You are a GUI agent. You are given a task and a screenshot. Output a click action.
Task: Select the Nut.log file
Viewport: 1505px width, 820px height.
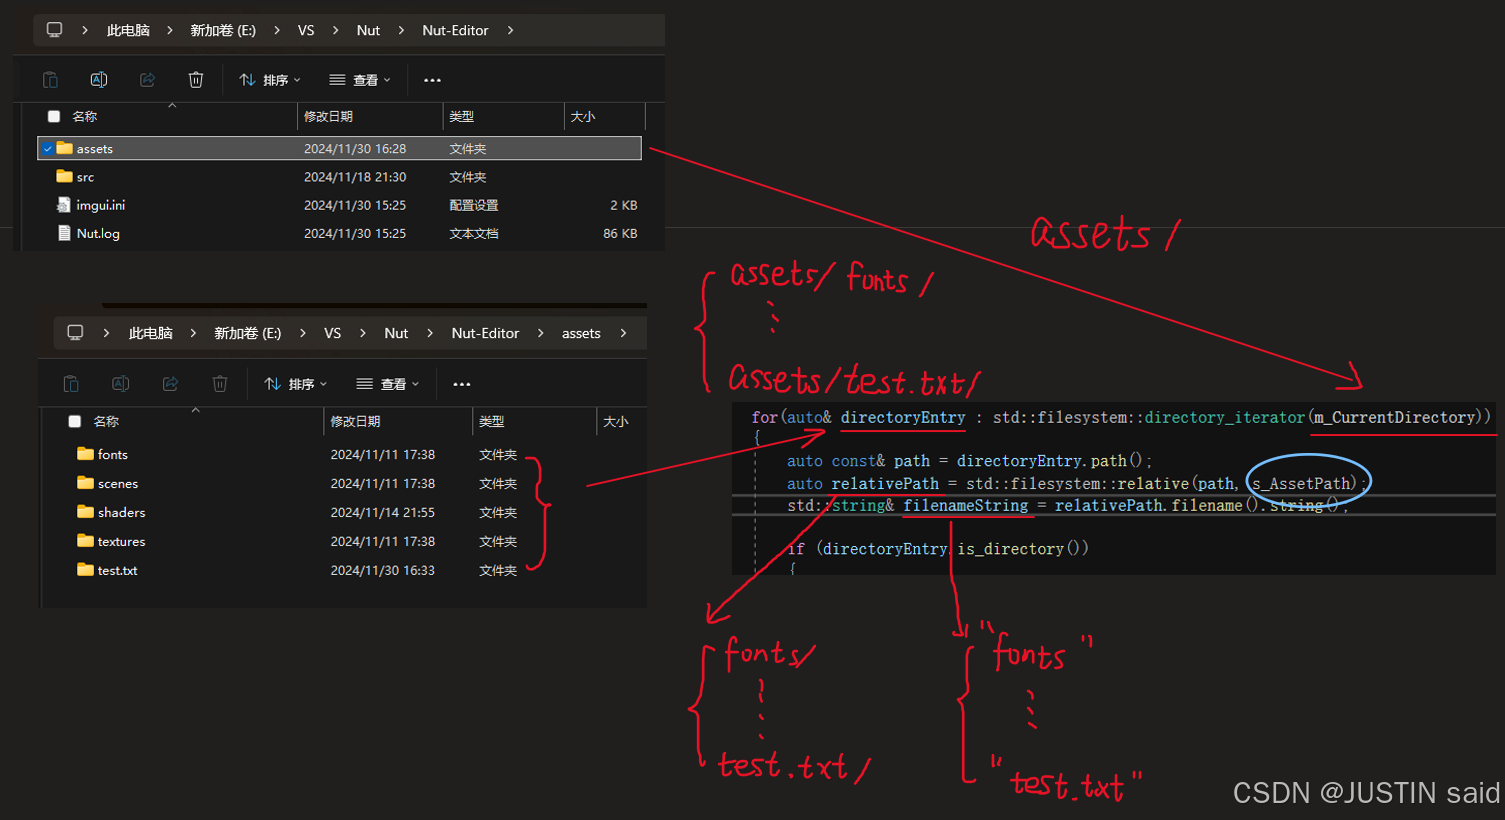click(98, 234)
